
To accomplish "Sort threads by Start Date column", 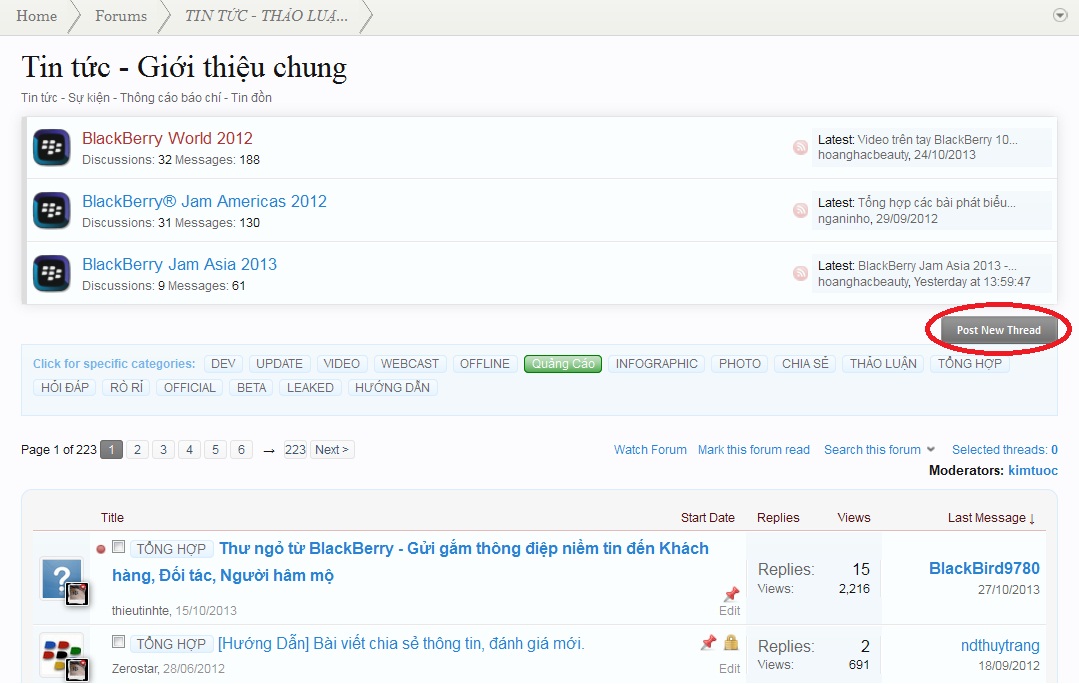I will coord(707,517).
